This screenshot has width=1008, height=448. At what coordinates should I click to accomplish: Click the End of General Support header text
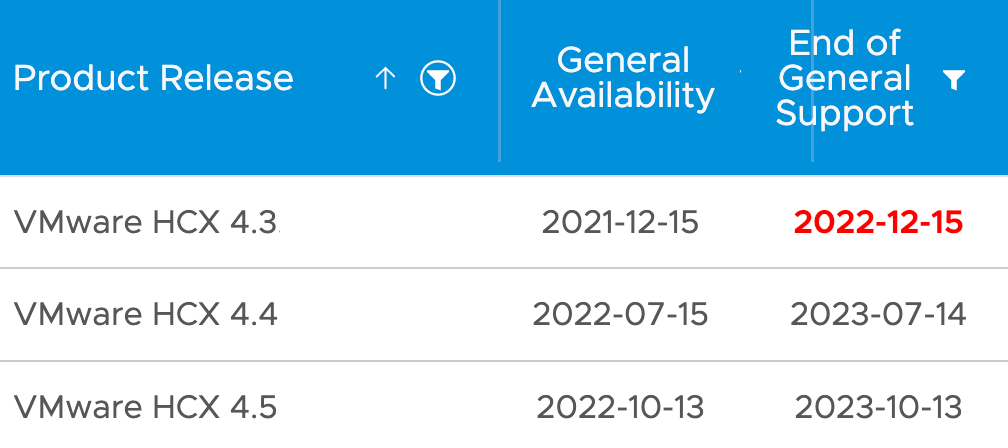pos(845,78)
